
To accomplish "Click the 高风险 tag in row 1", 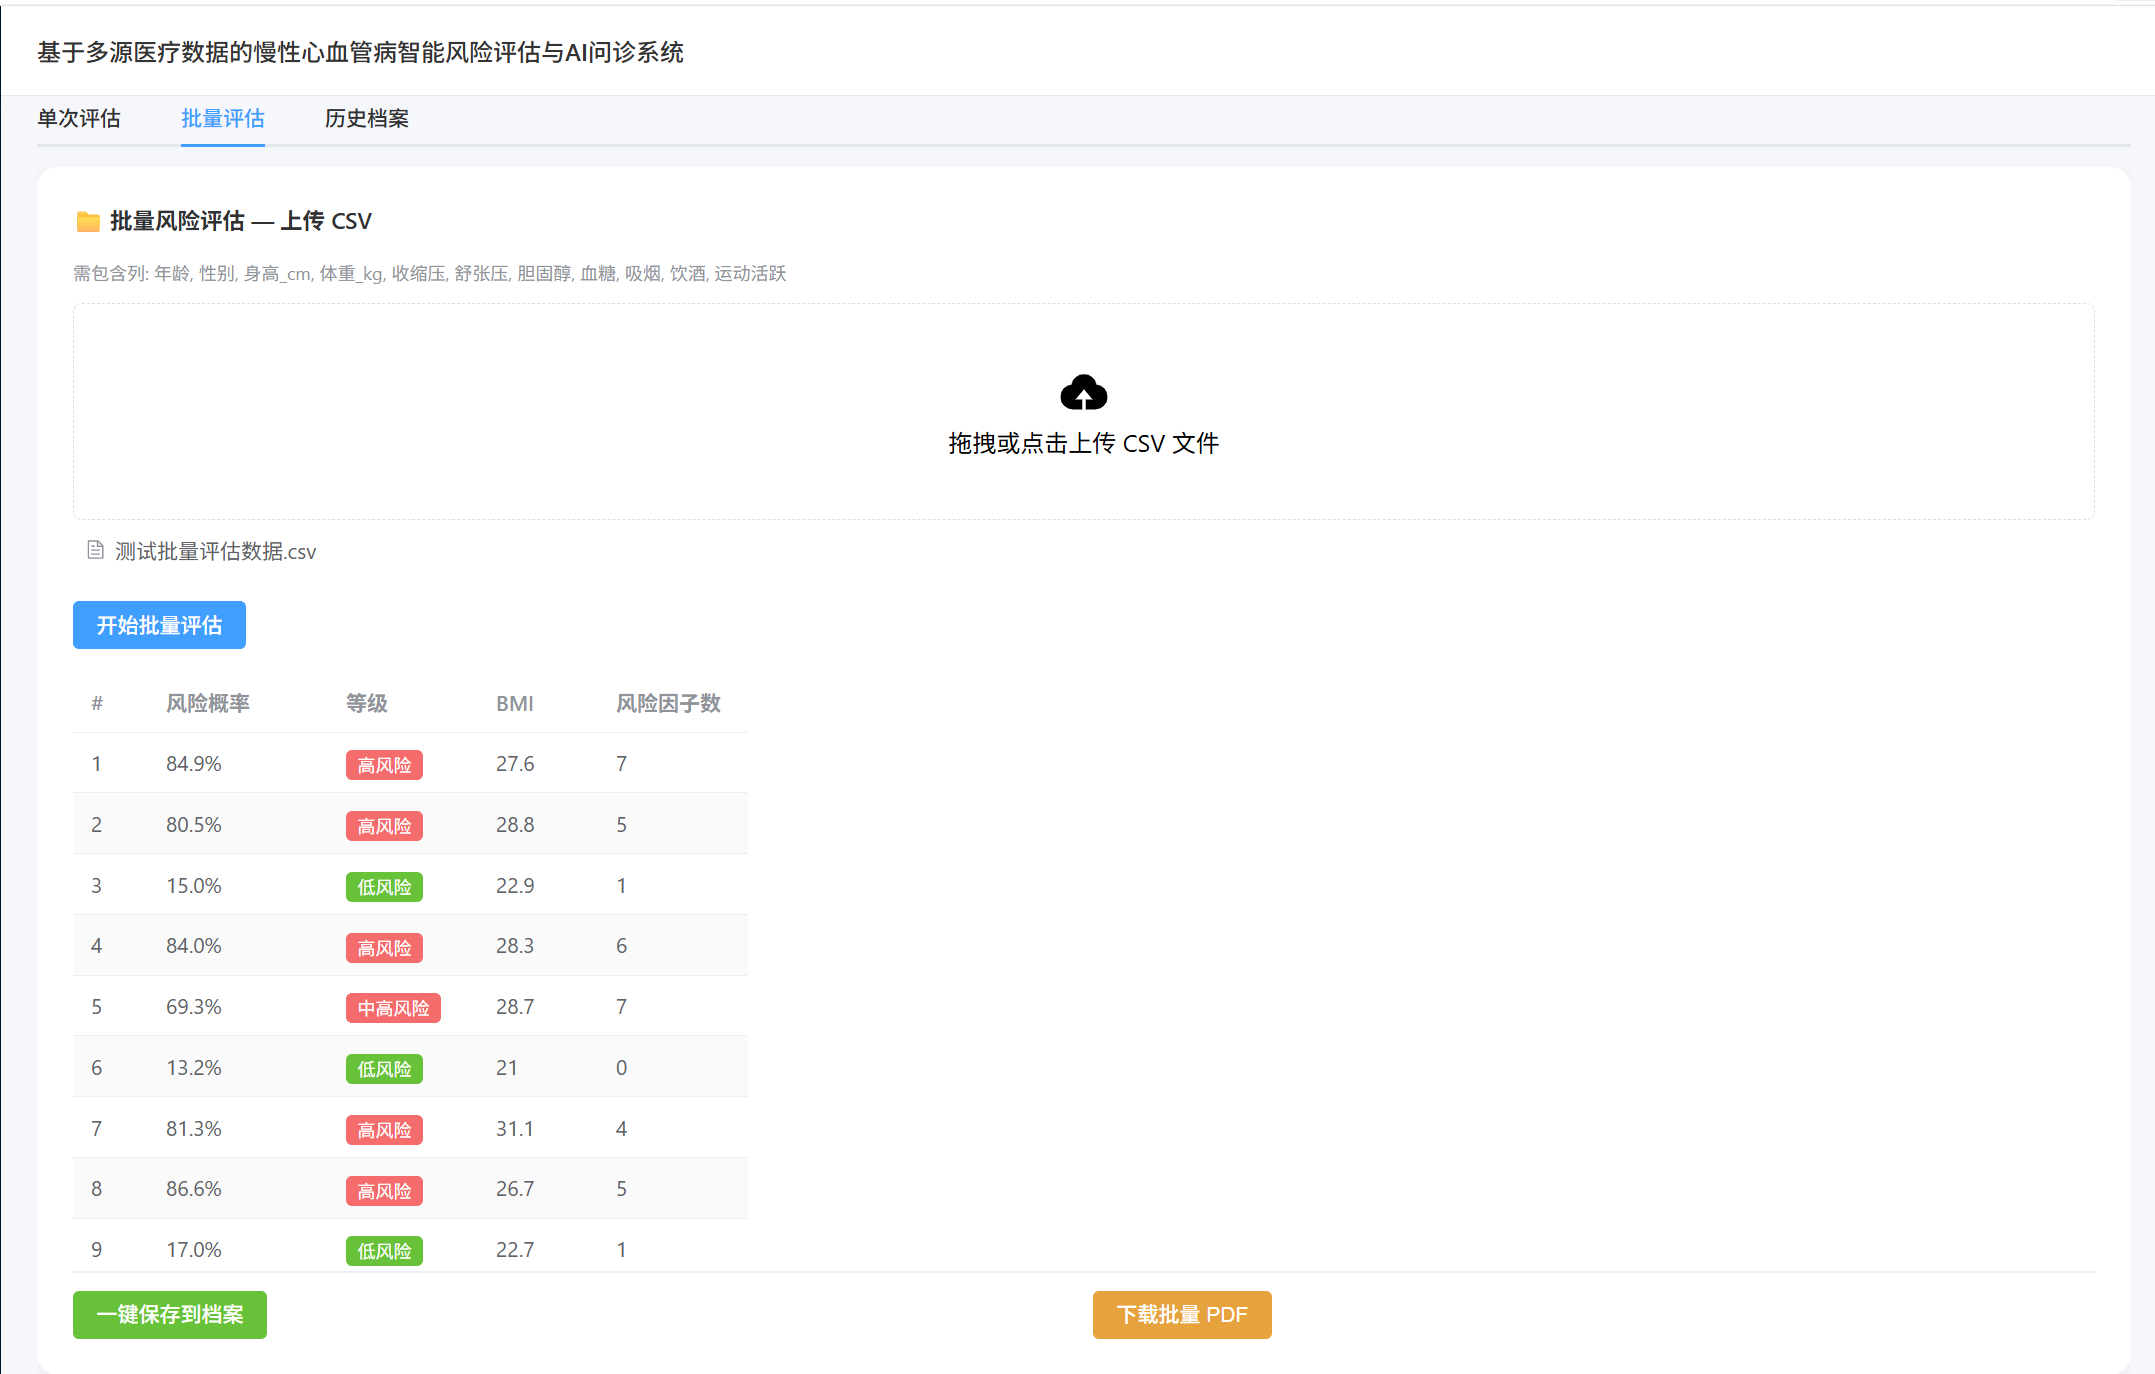I will [x=384, y=765].
